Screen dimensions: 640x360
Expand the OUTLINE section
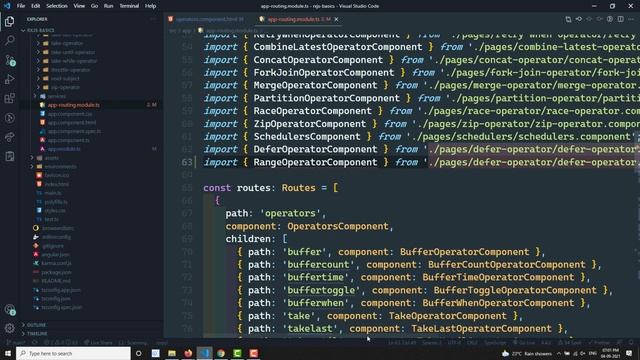[x=36, y=325]
